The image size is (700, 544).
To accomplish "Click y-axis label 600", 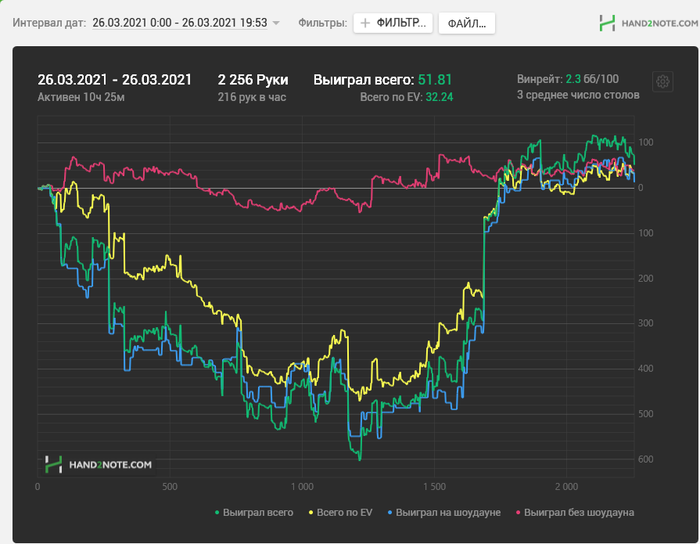I will [646, 459].
